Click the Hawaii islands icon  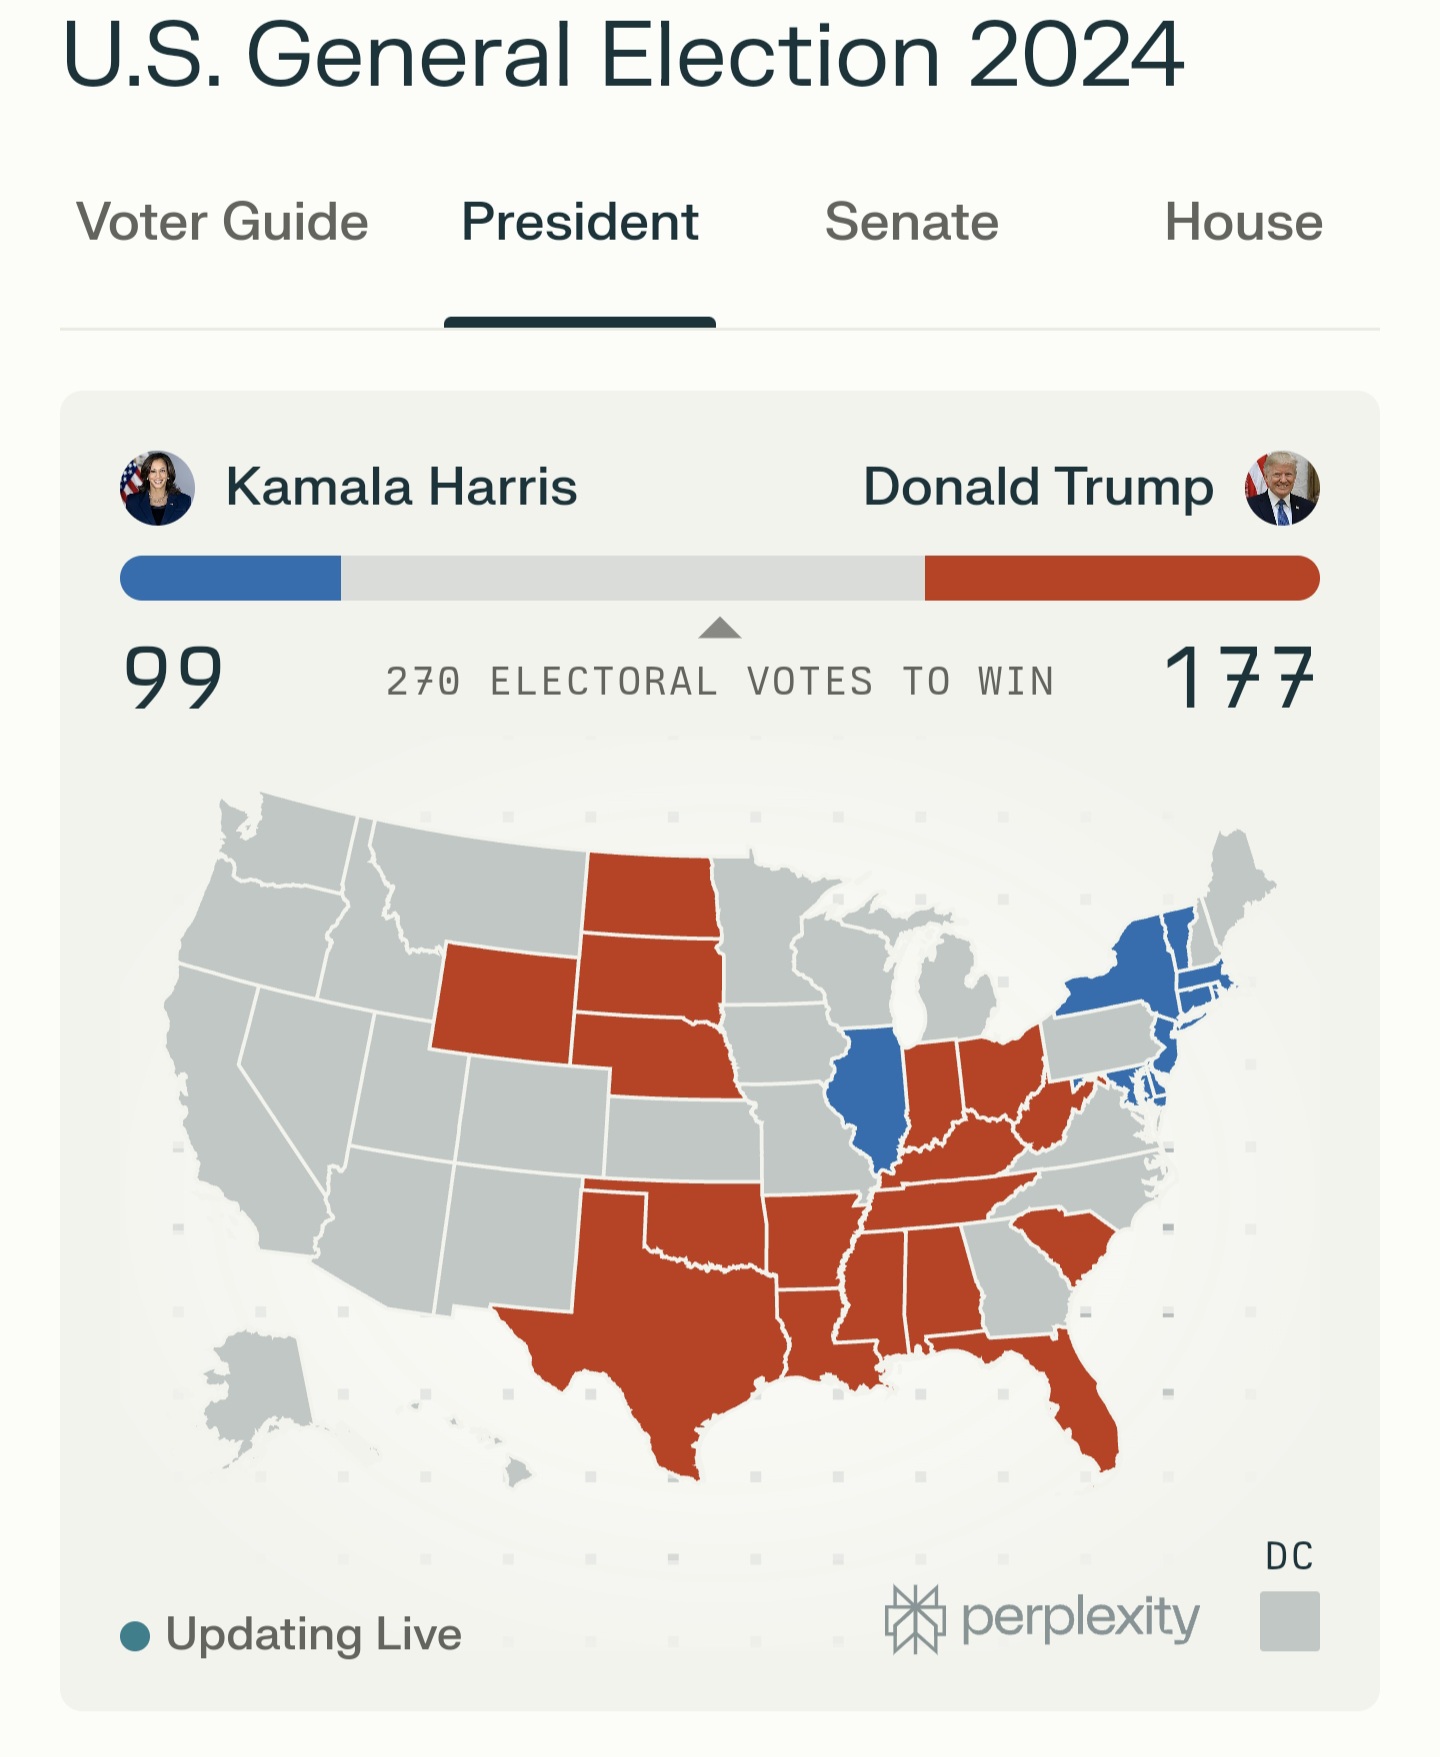(517, 1471)
